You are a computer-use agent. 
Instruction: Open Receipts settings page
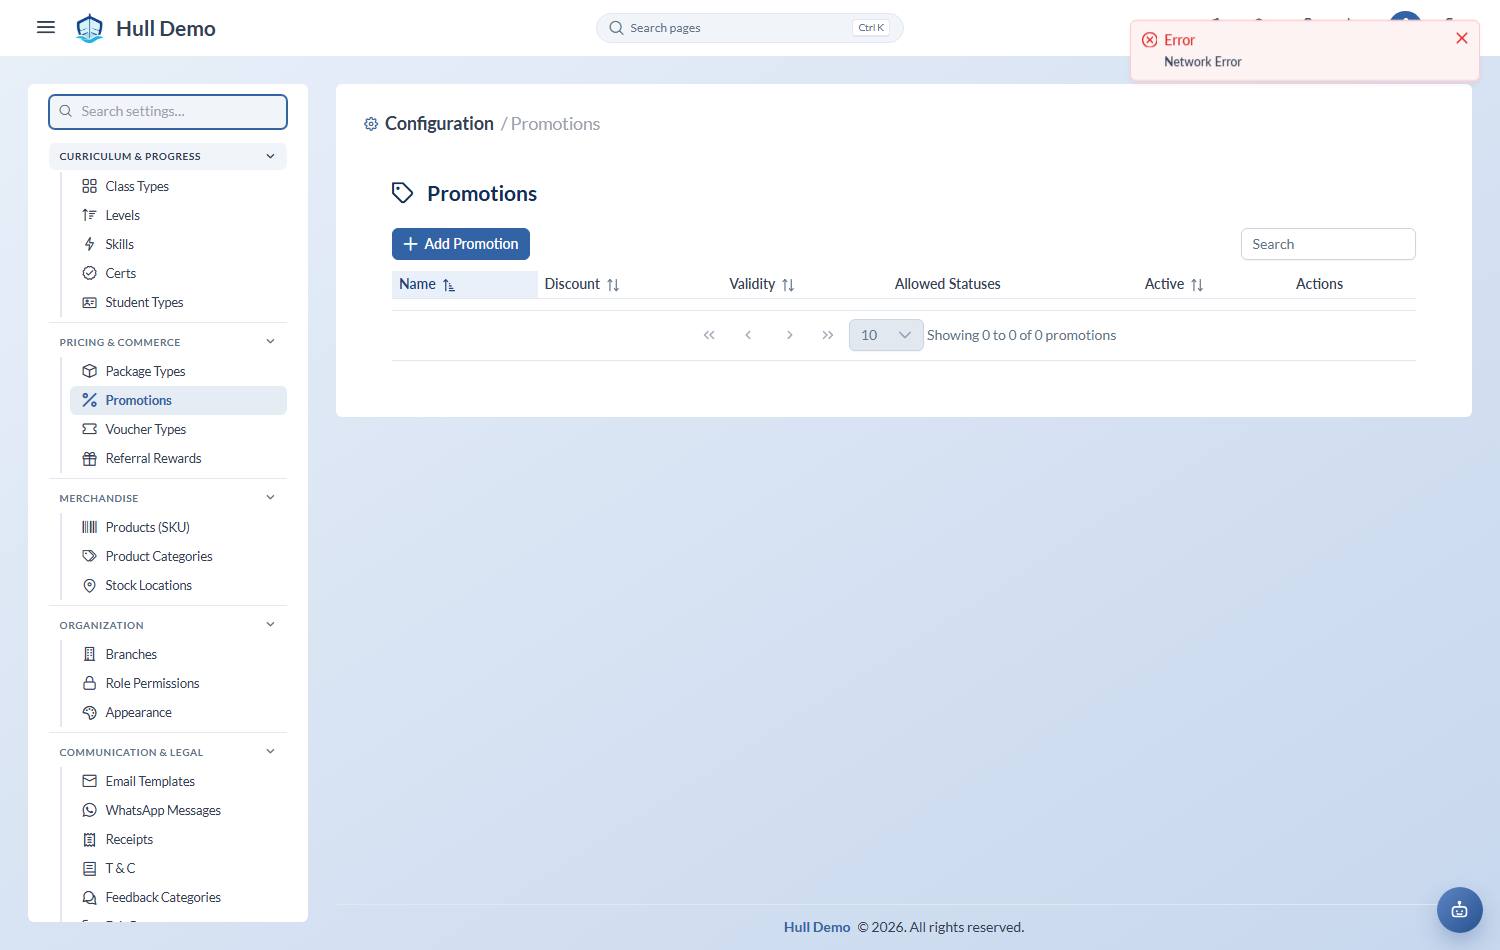coord(178,839)
